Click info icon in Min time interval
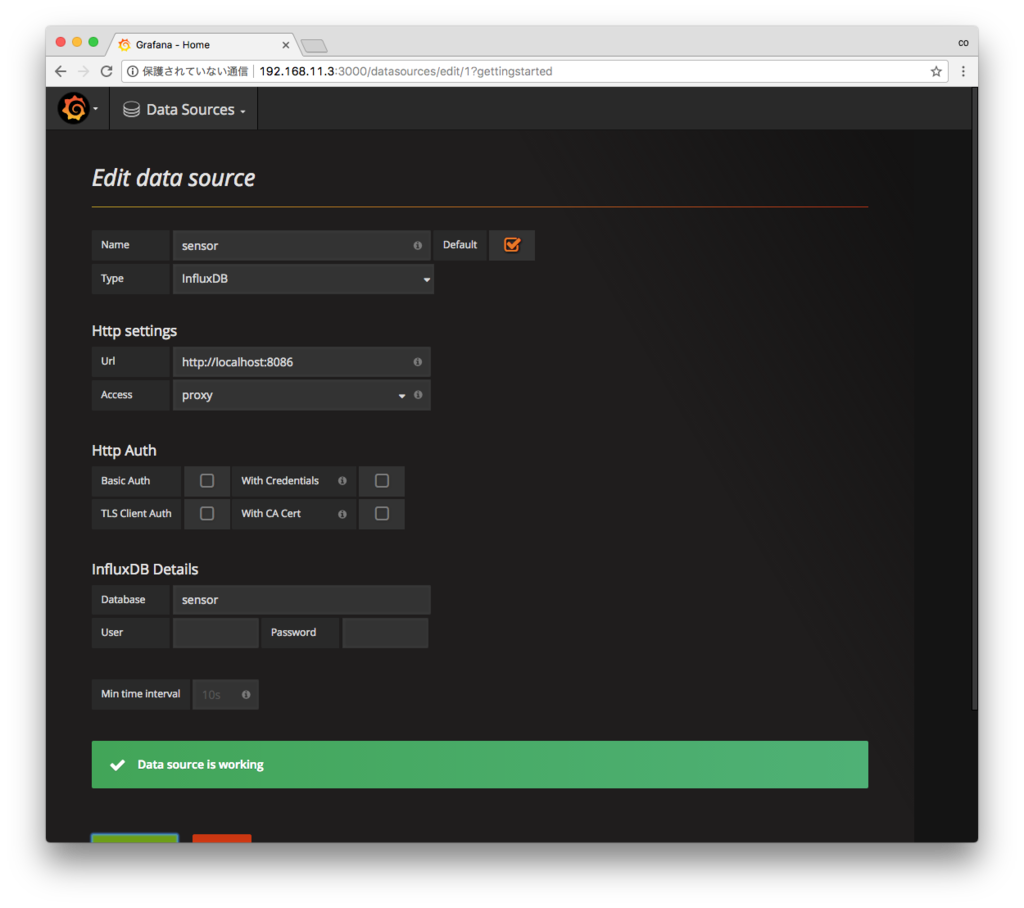This screenshot has height=908, width=1024. [246, 694]
